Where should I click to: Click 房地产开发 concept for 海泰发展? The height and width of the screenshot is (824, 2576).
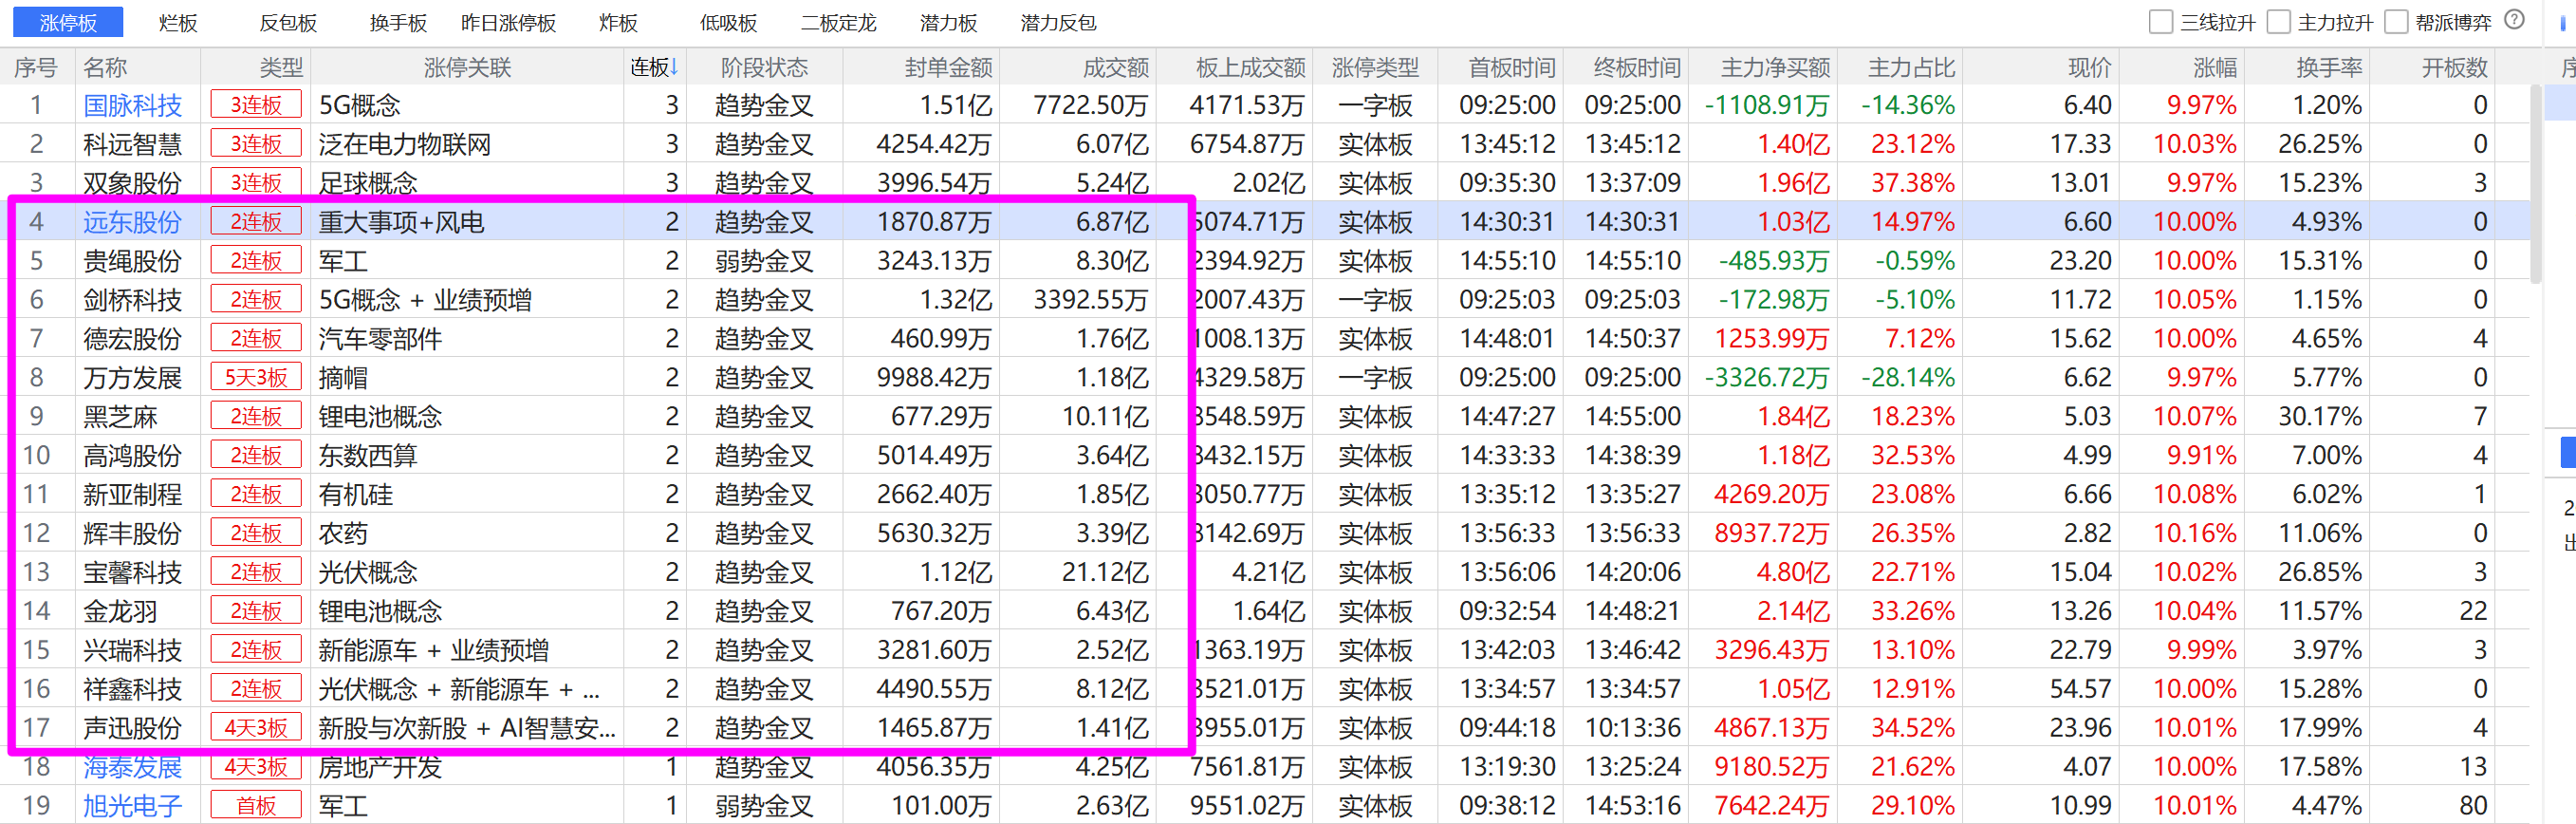[380, 767]
